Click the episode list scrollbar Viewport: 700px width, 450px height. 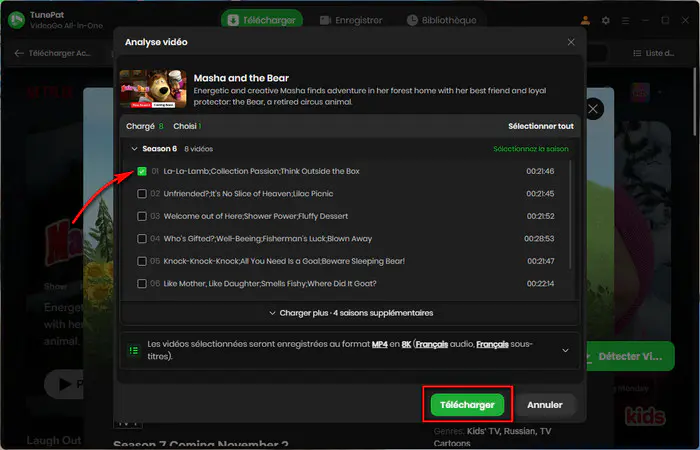click(571, 215)
